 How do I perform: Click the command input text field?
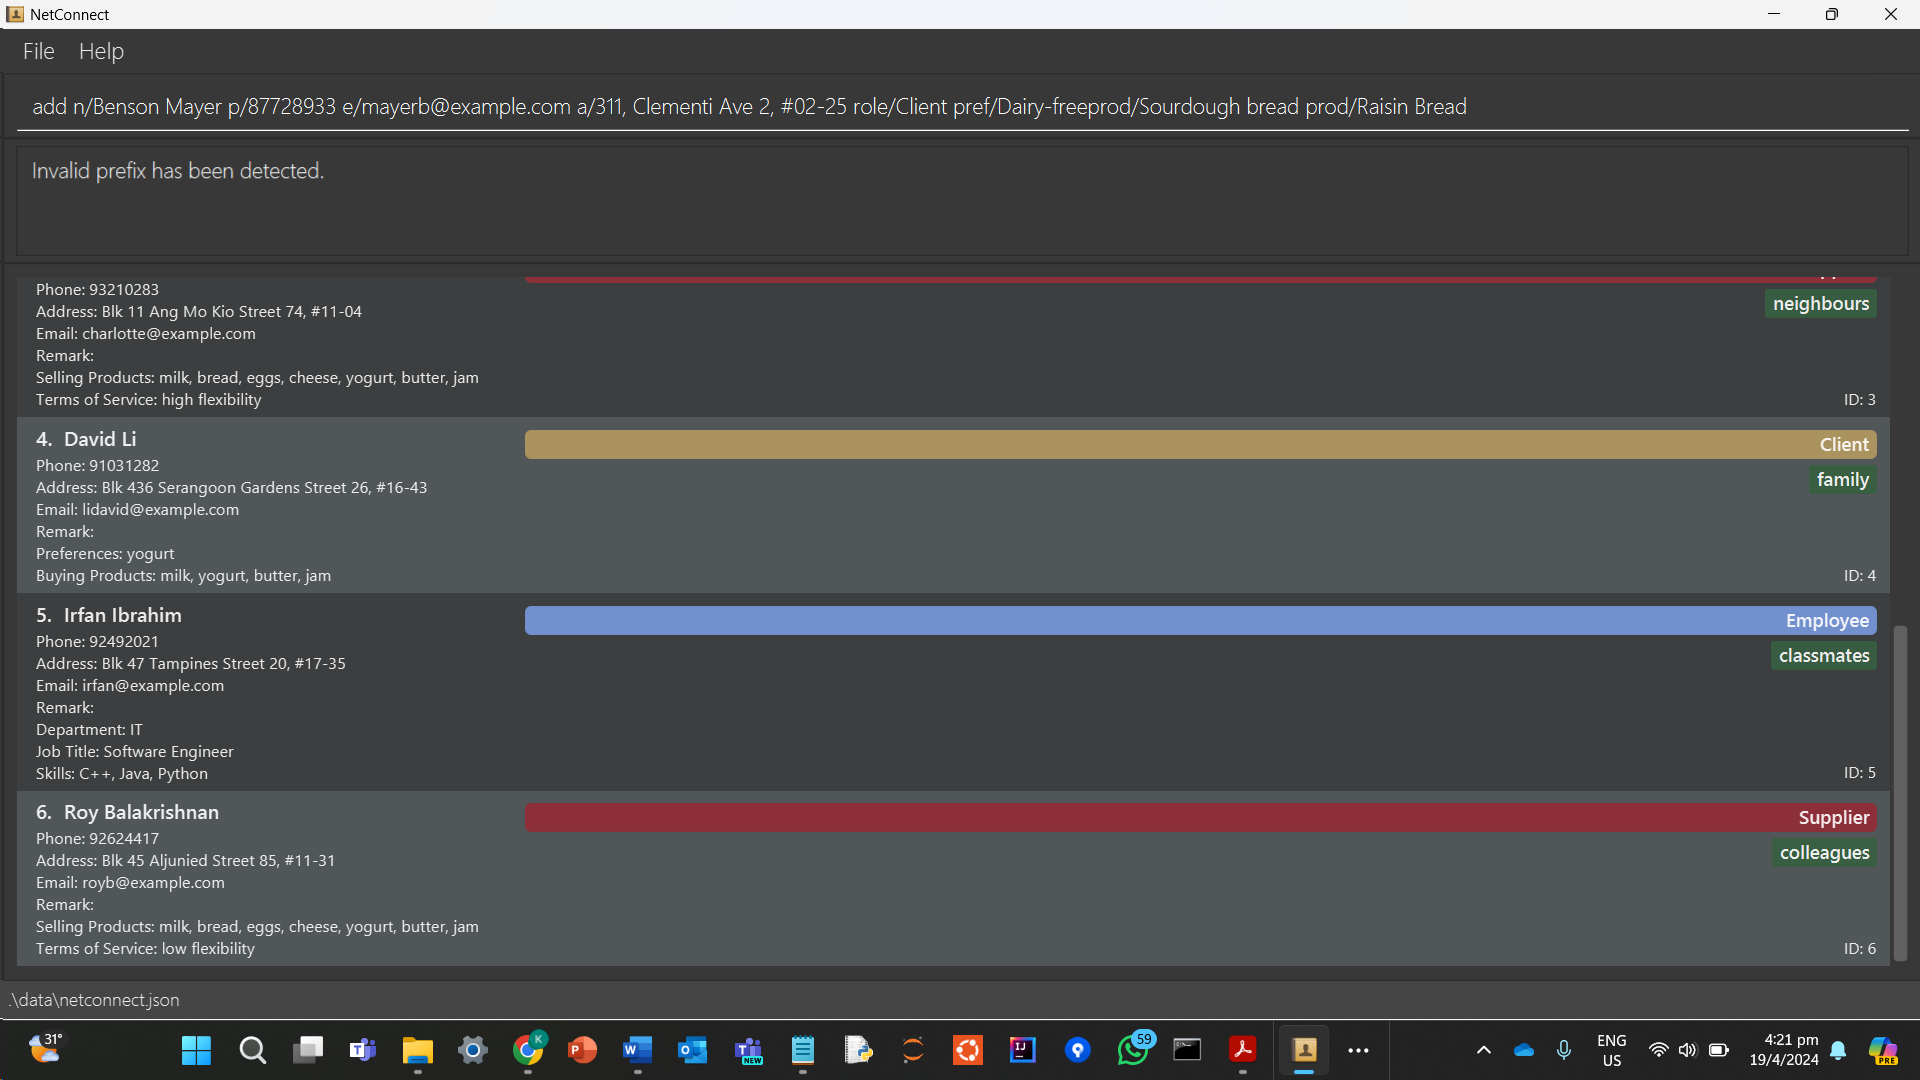(x=960, y=106)
